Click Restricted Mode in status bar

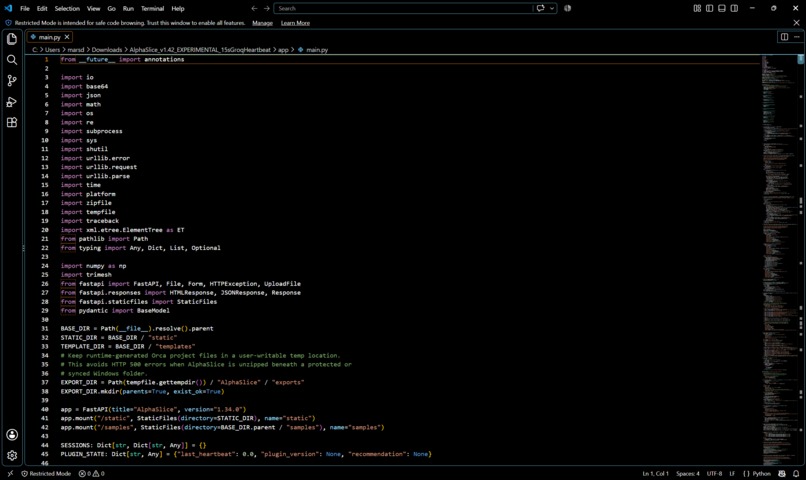[x=46, y=473]
